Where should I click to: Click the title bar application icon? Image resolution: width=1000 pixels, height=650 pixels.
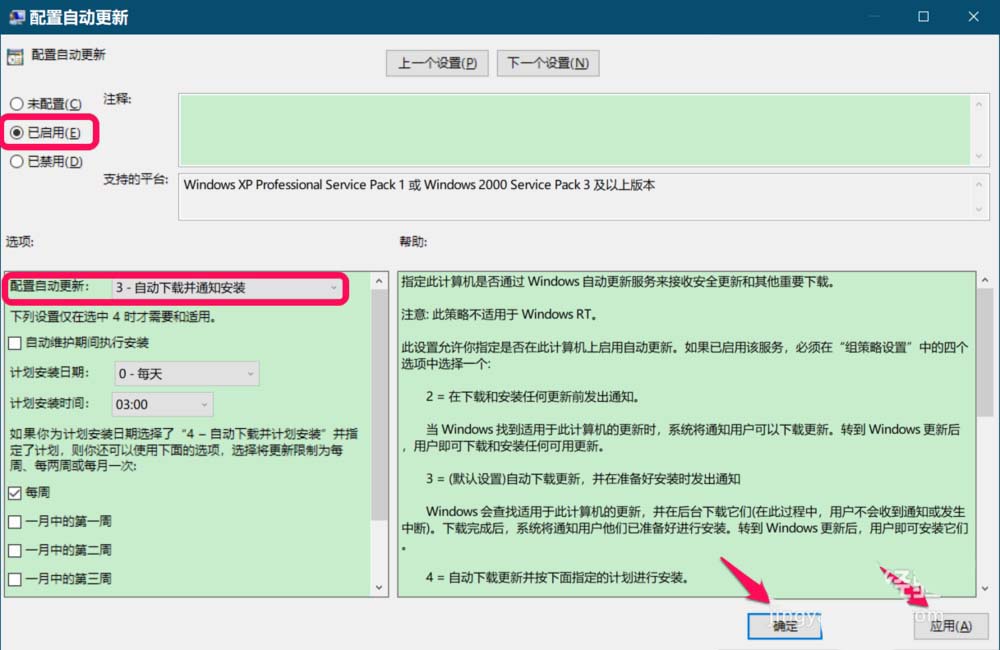(17, 17)
